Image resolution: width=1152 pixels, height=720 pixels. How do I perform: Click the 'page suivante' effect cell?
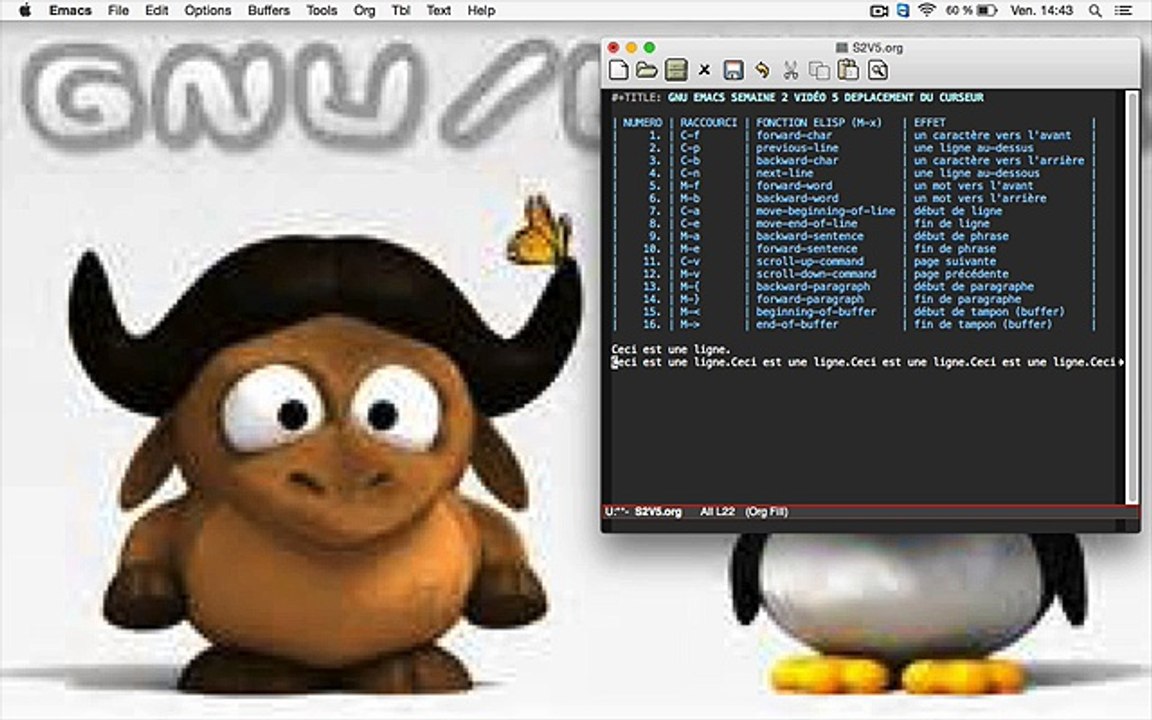coord(955,261)
